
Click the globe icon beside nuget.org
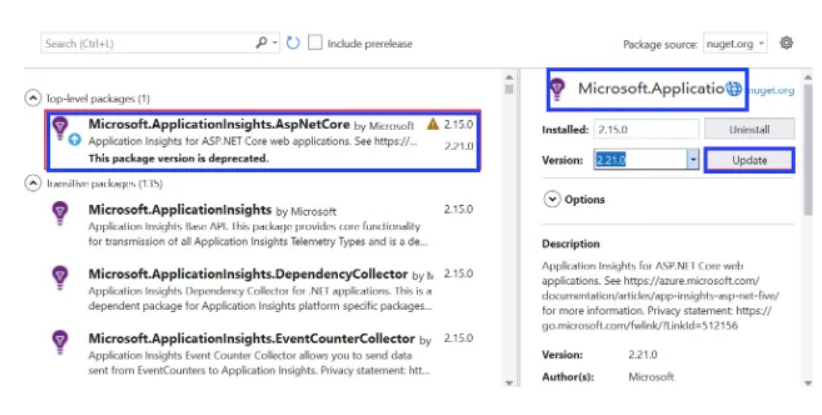click(735, 89)
